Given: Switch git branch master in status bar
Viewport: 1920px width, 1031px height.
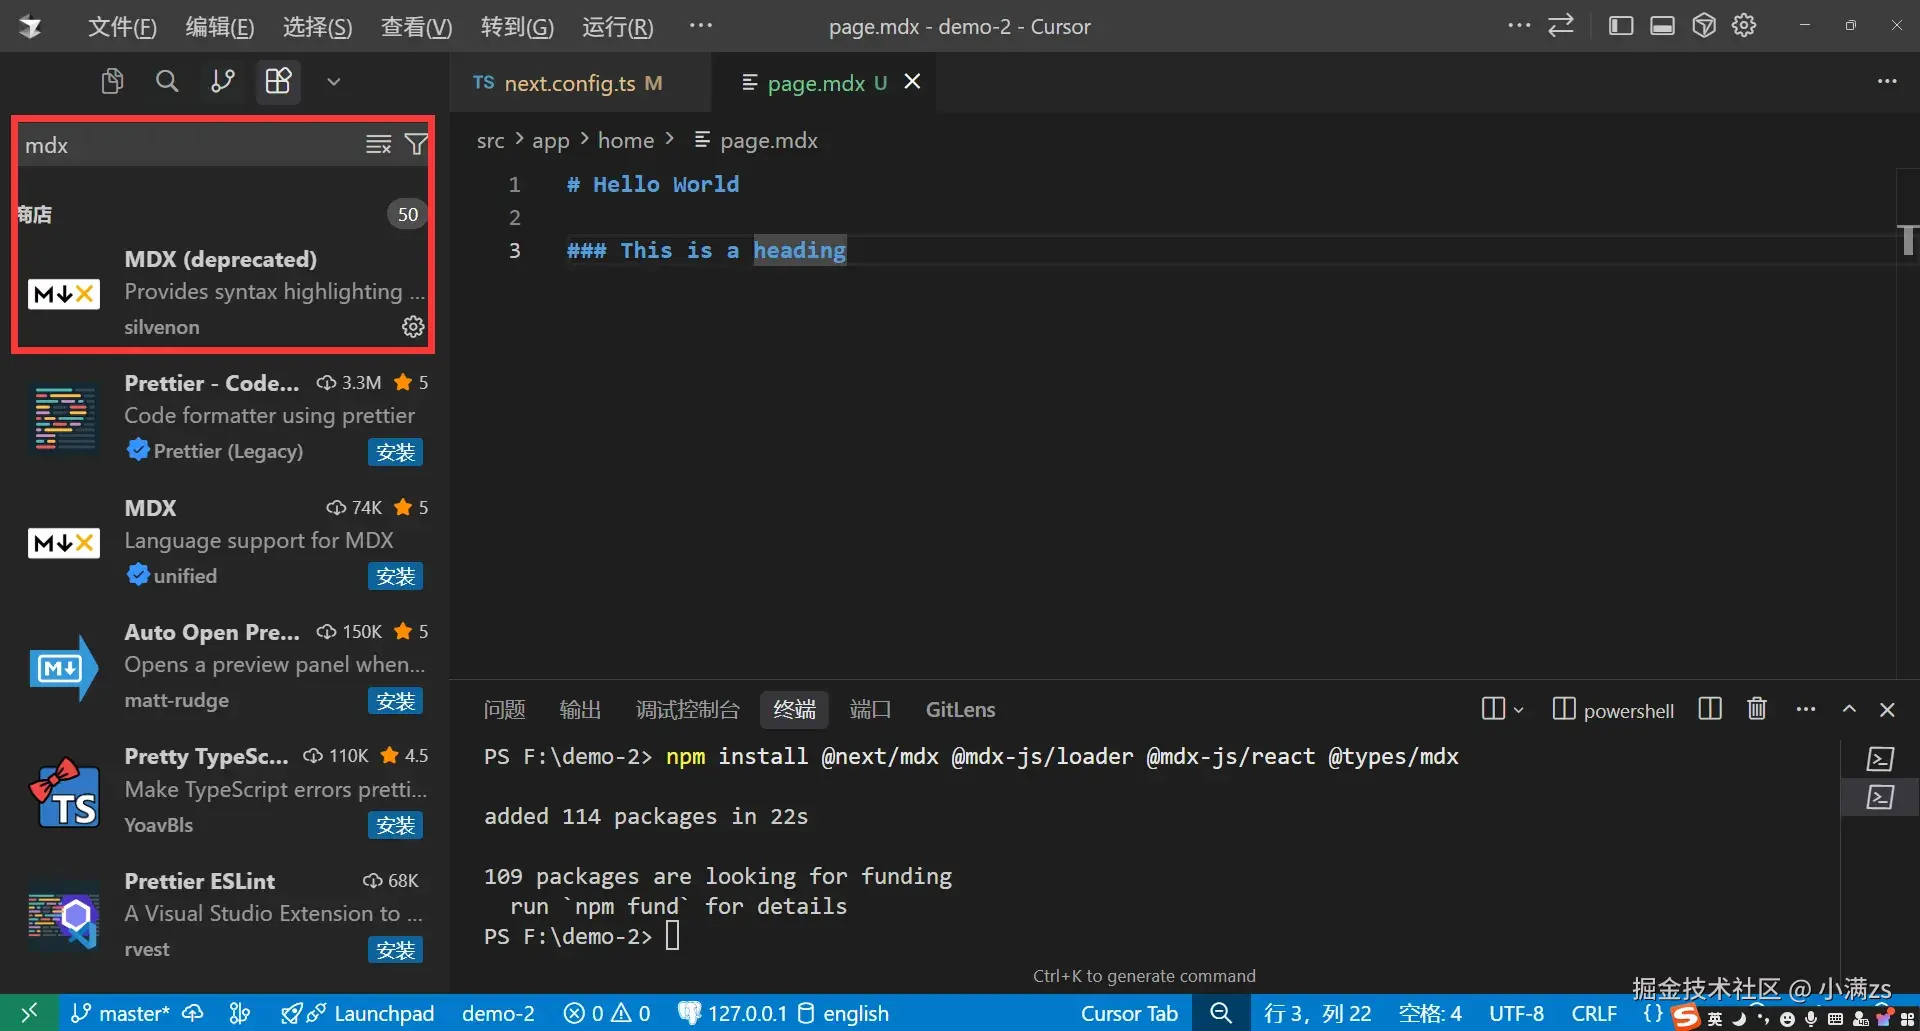Looking at the screenshot, I should coord(120,1014).
